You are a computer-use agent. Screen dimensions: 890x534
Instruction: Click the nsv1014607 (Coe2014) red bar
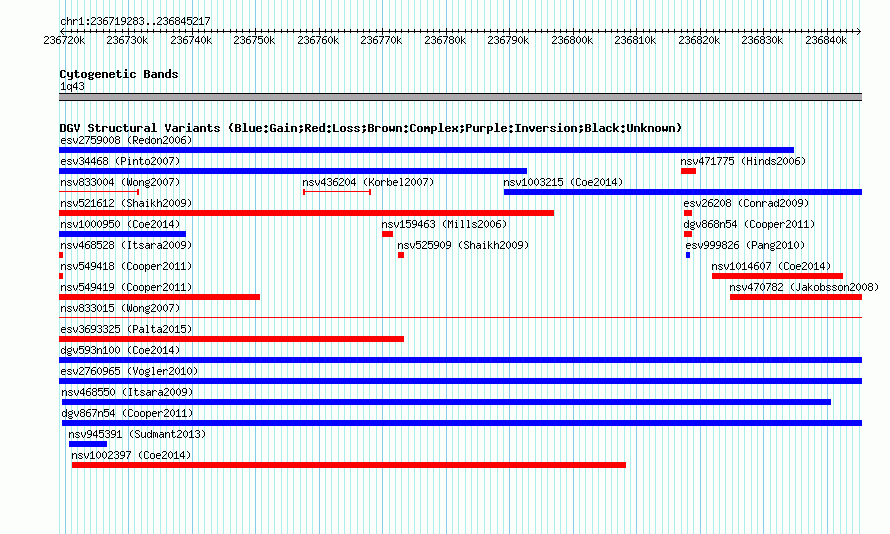pos(778,276)
